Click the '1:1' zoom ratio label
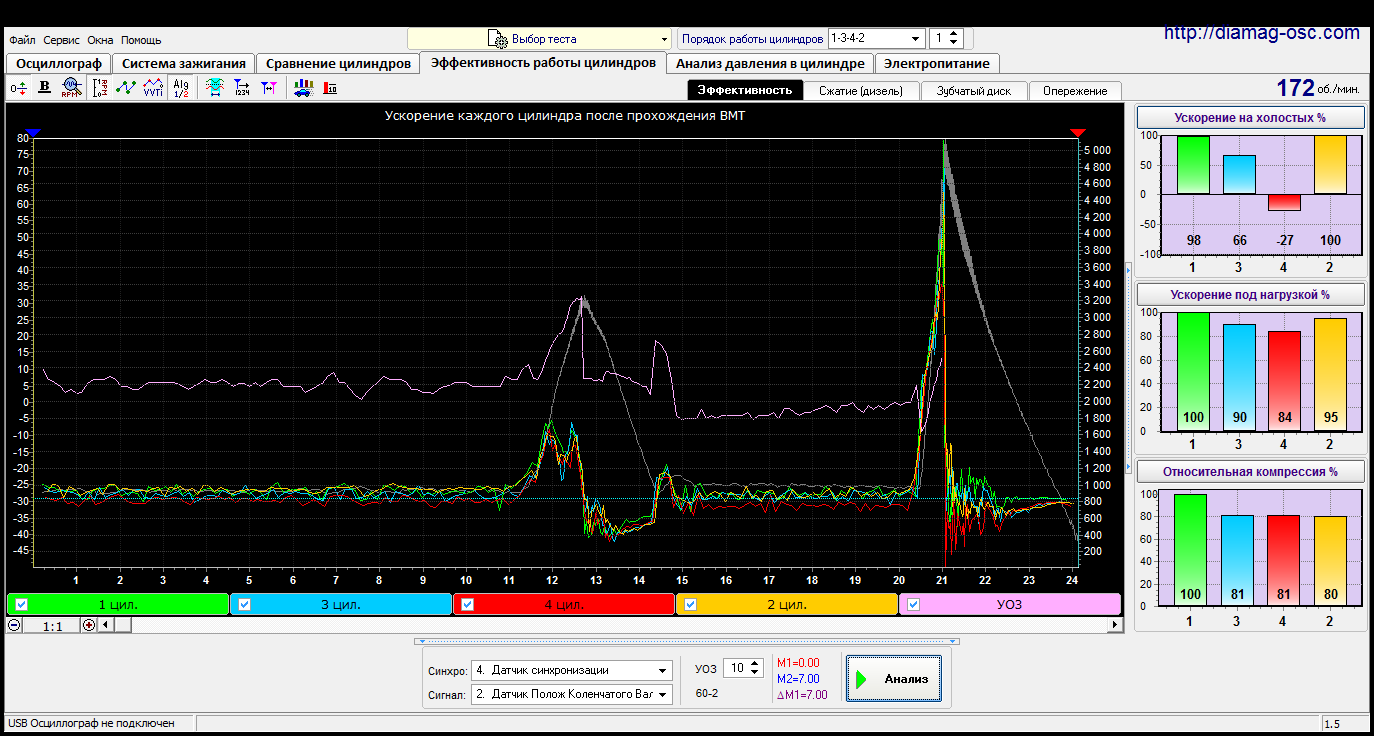The height and width of the screenshot is (736, 1374). (52, 625)
